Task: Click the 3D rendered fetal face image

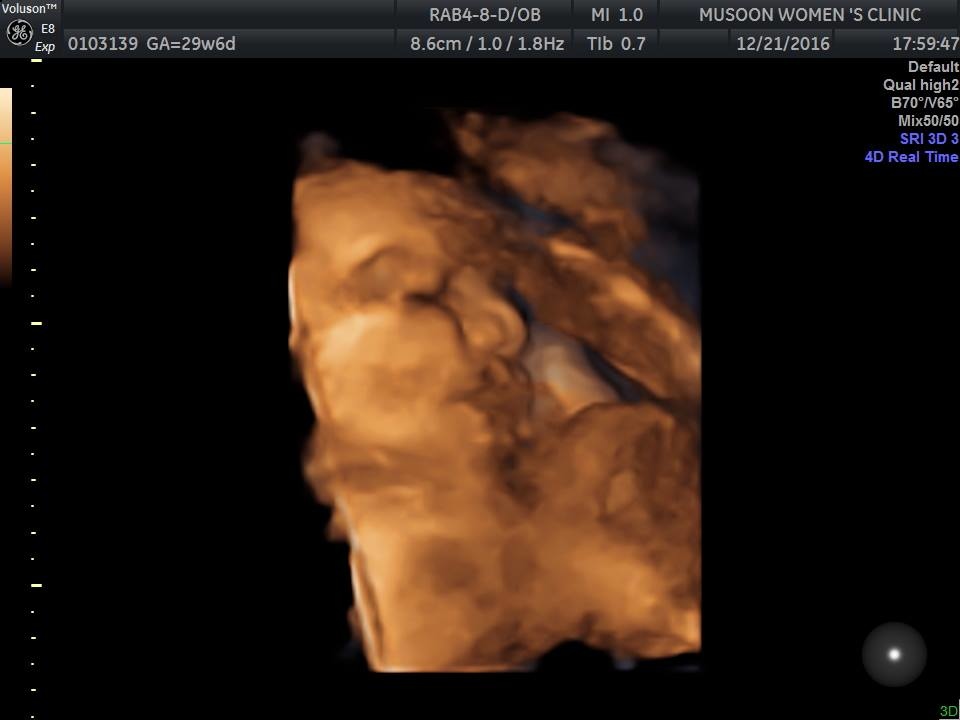Action: [495, 392]
